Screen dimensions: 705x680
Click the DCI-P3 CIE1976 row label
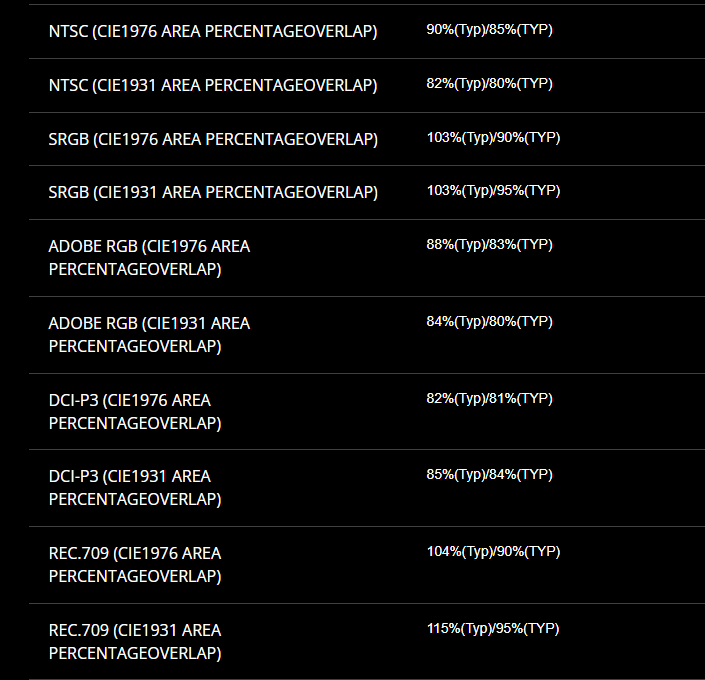tap(135, 411)
